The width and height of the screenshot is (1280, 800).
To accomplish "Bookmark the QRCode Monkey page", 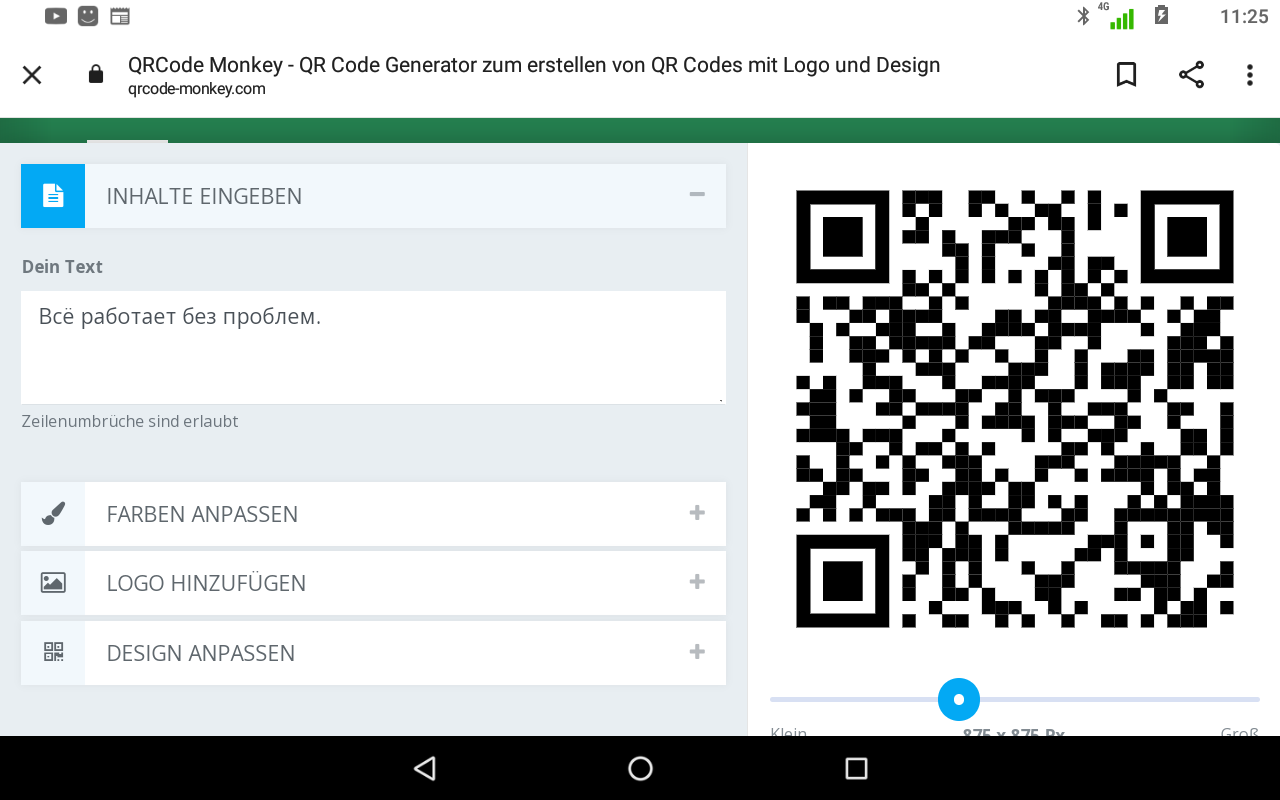I will point(1126,74).
